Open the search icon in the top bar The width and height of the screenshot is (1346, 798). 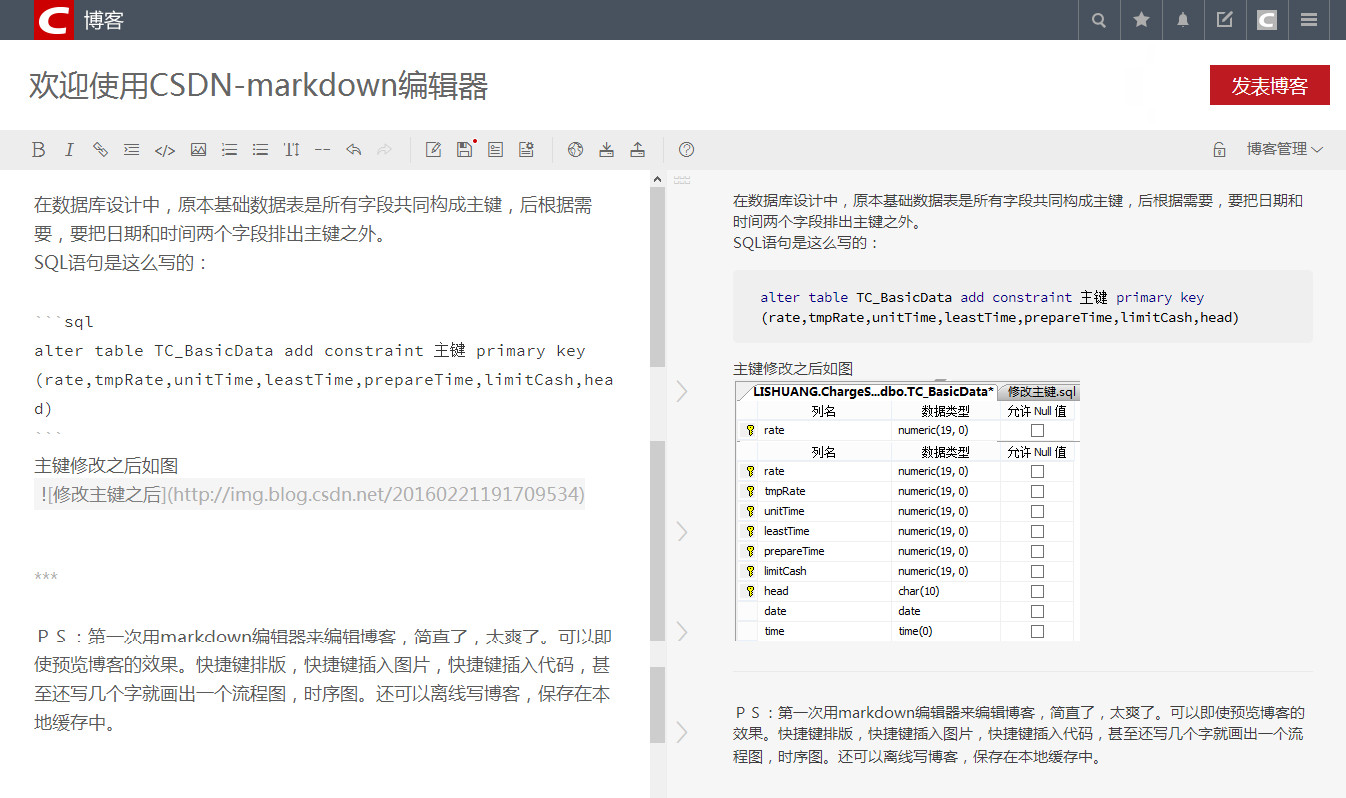tap(1099, 20)
